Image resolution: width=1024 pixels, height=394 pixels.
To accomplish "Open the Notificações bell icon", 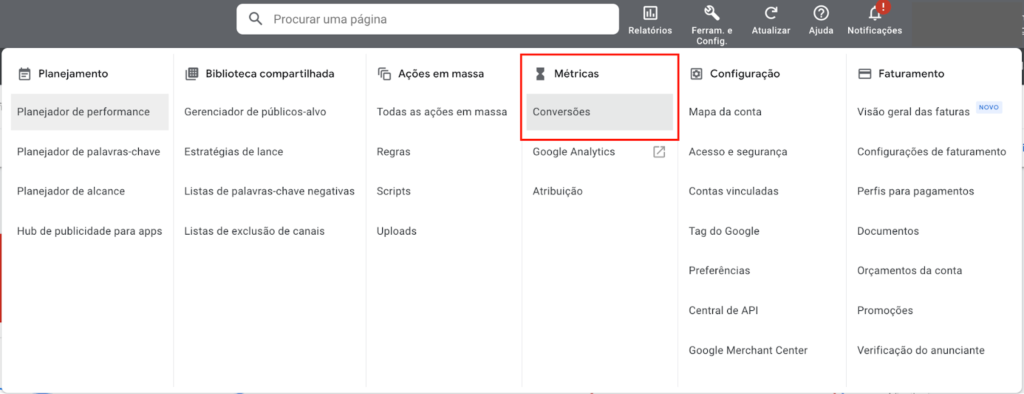I will click(x=875, y=13).
